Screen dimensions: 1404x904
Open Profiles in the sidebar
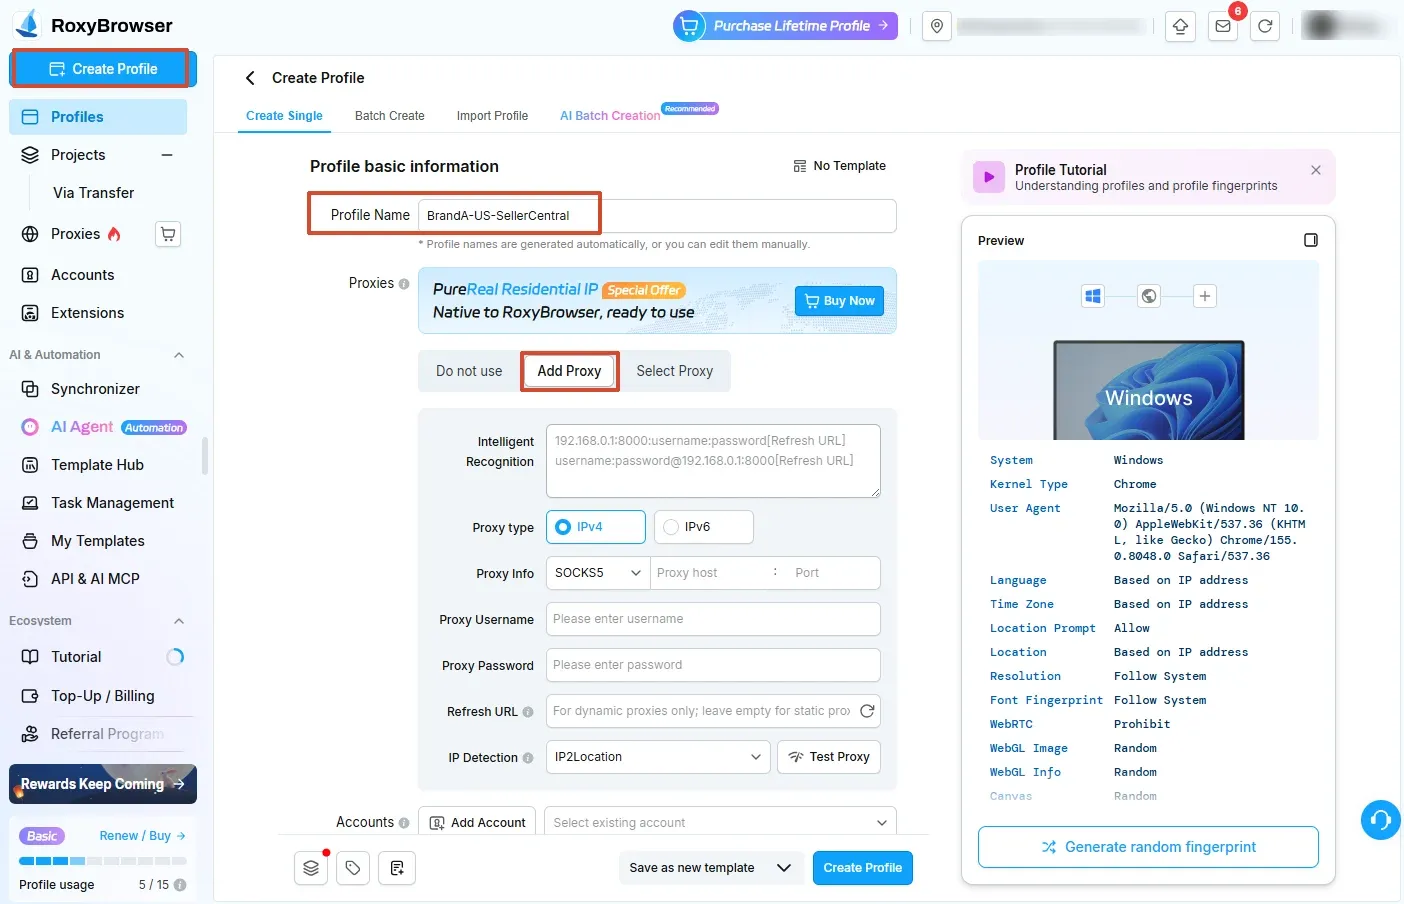(98, 117)
